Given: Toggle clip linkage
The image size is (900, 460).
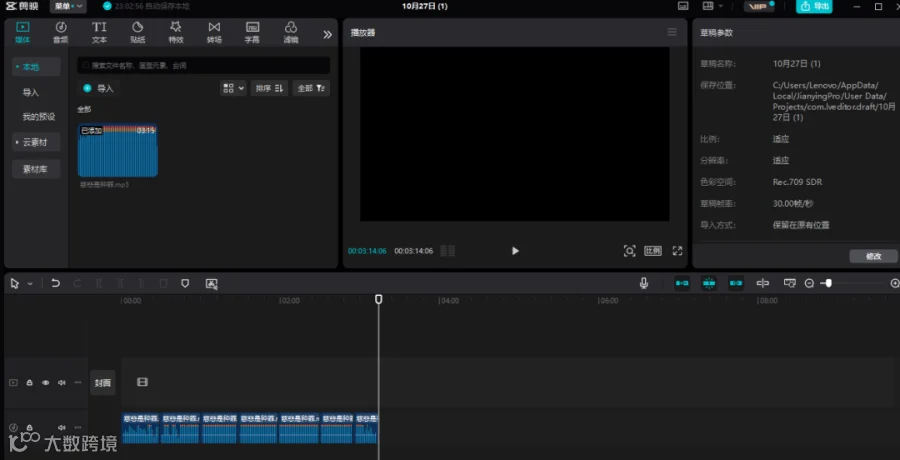Looking at the screenshot, I should click(736, 283).
